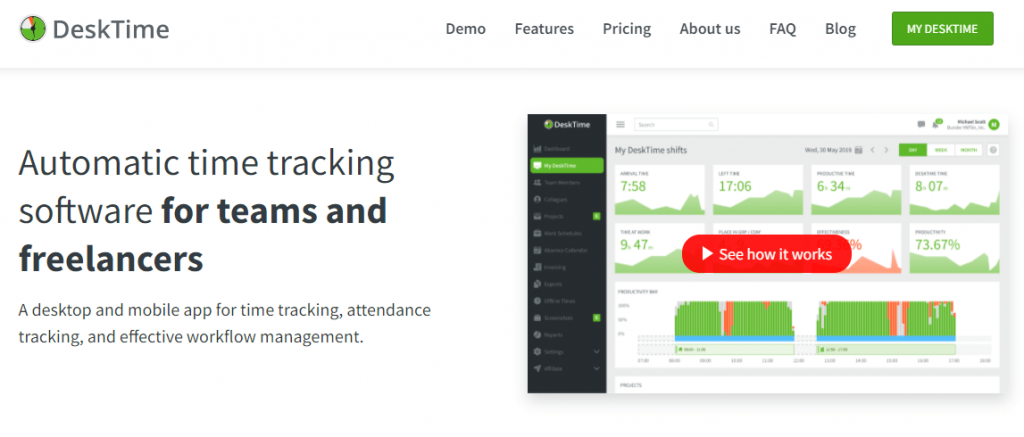Open the Dashboard sidebar icon in preview
Viewport: 1024px width, 437px height.
click(x=537, y=149)
